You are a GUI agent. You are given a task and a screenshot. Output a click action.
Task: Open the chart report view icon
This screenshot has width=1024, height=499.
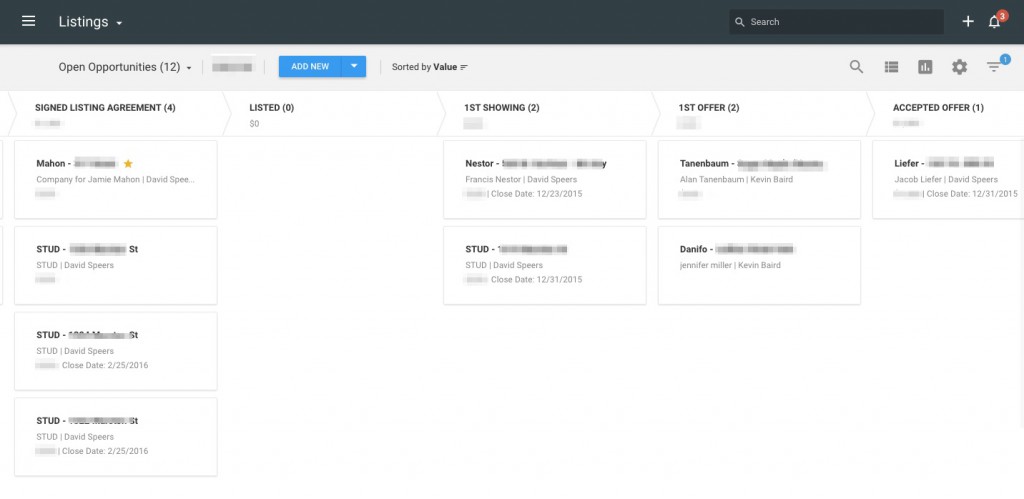click(925, 67)
